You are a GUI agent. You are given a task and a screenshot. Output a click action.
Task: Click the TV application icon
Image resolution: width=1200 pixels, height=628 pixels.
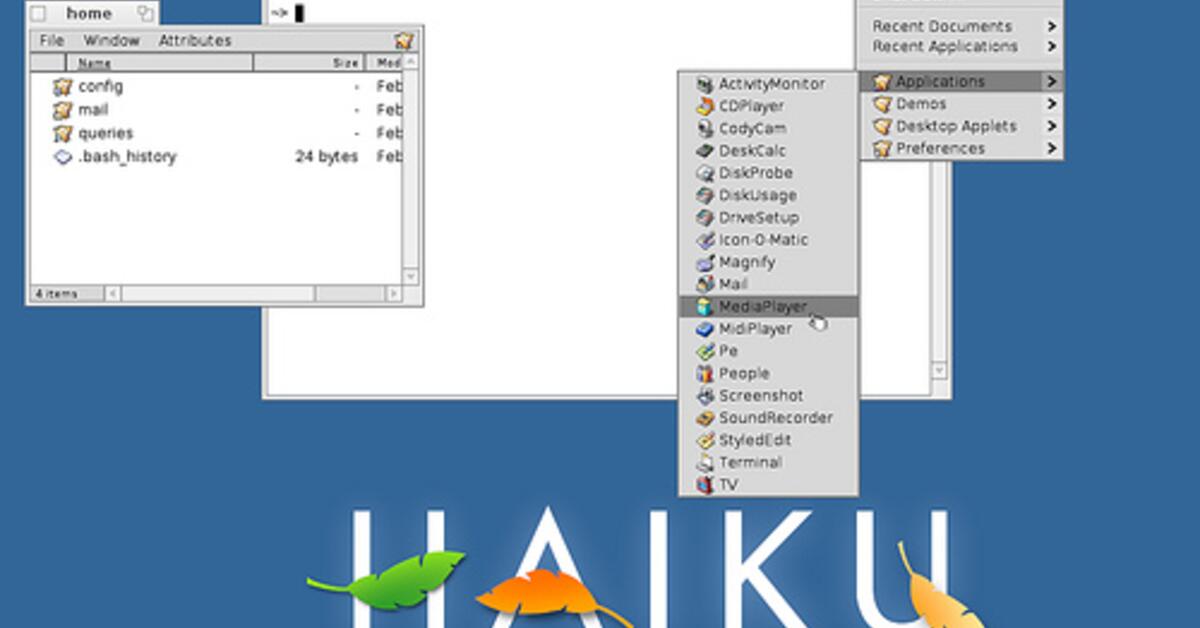point(704,485)
